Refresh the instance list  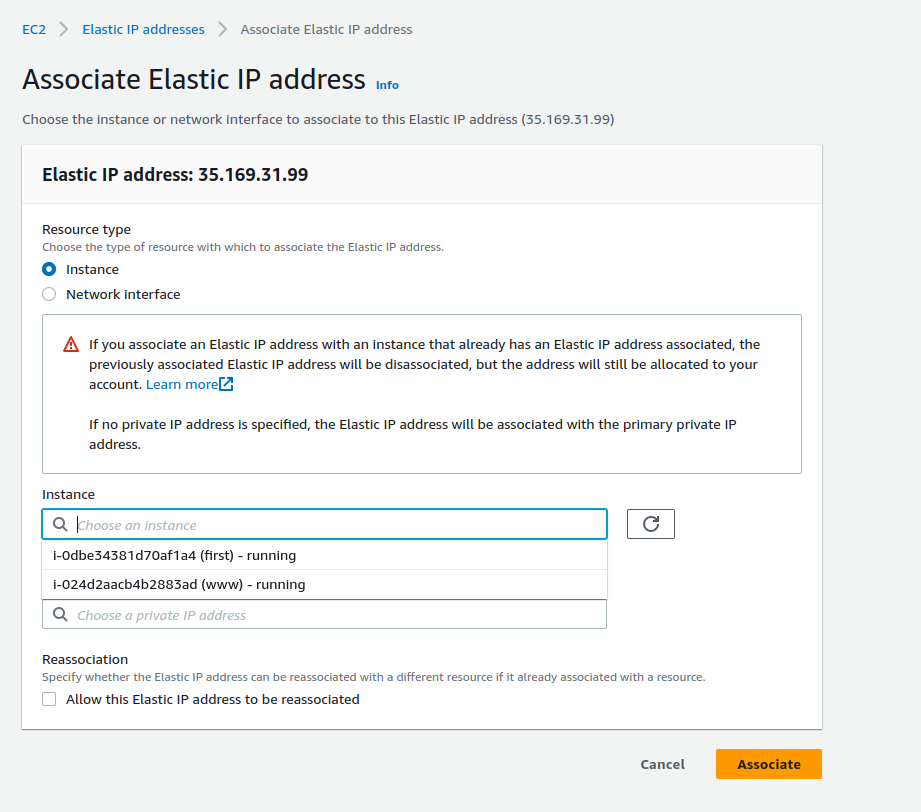click(650, 523)
